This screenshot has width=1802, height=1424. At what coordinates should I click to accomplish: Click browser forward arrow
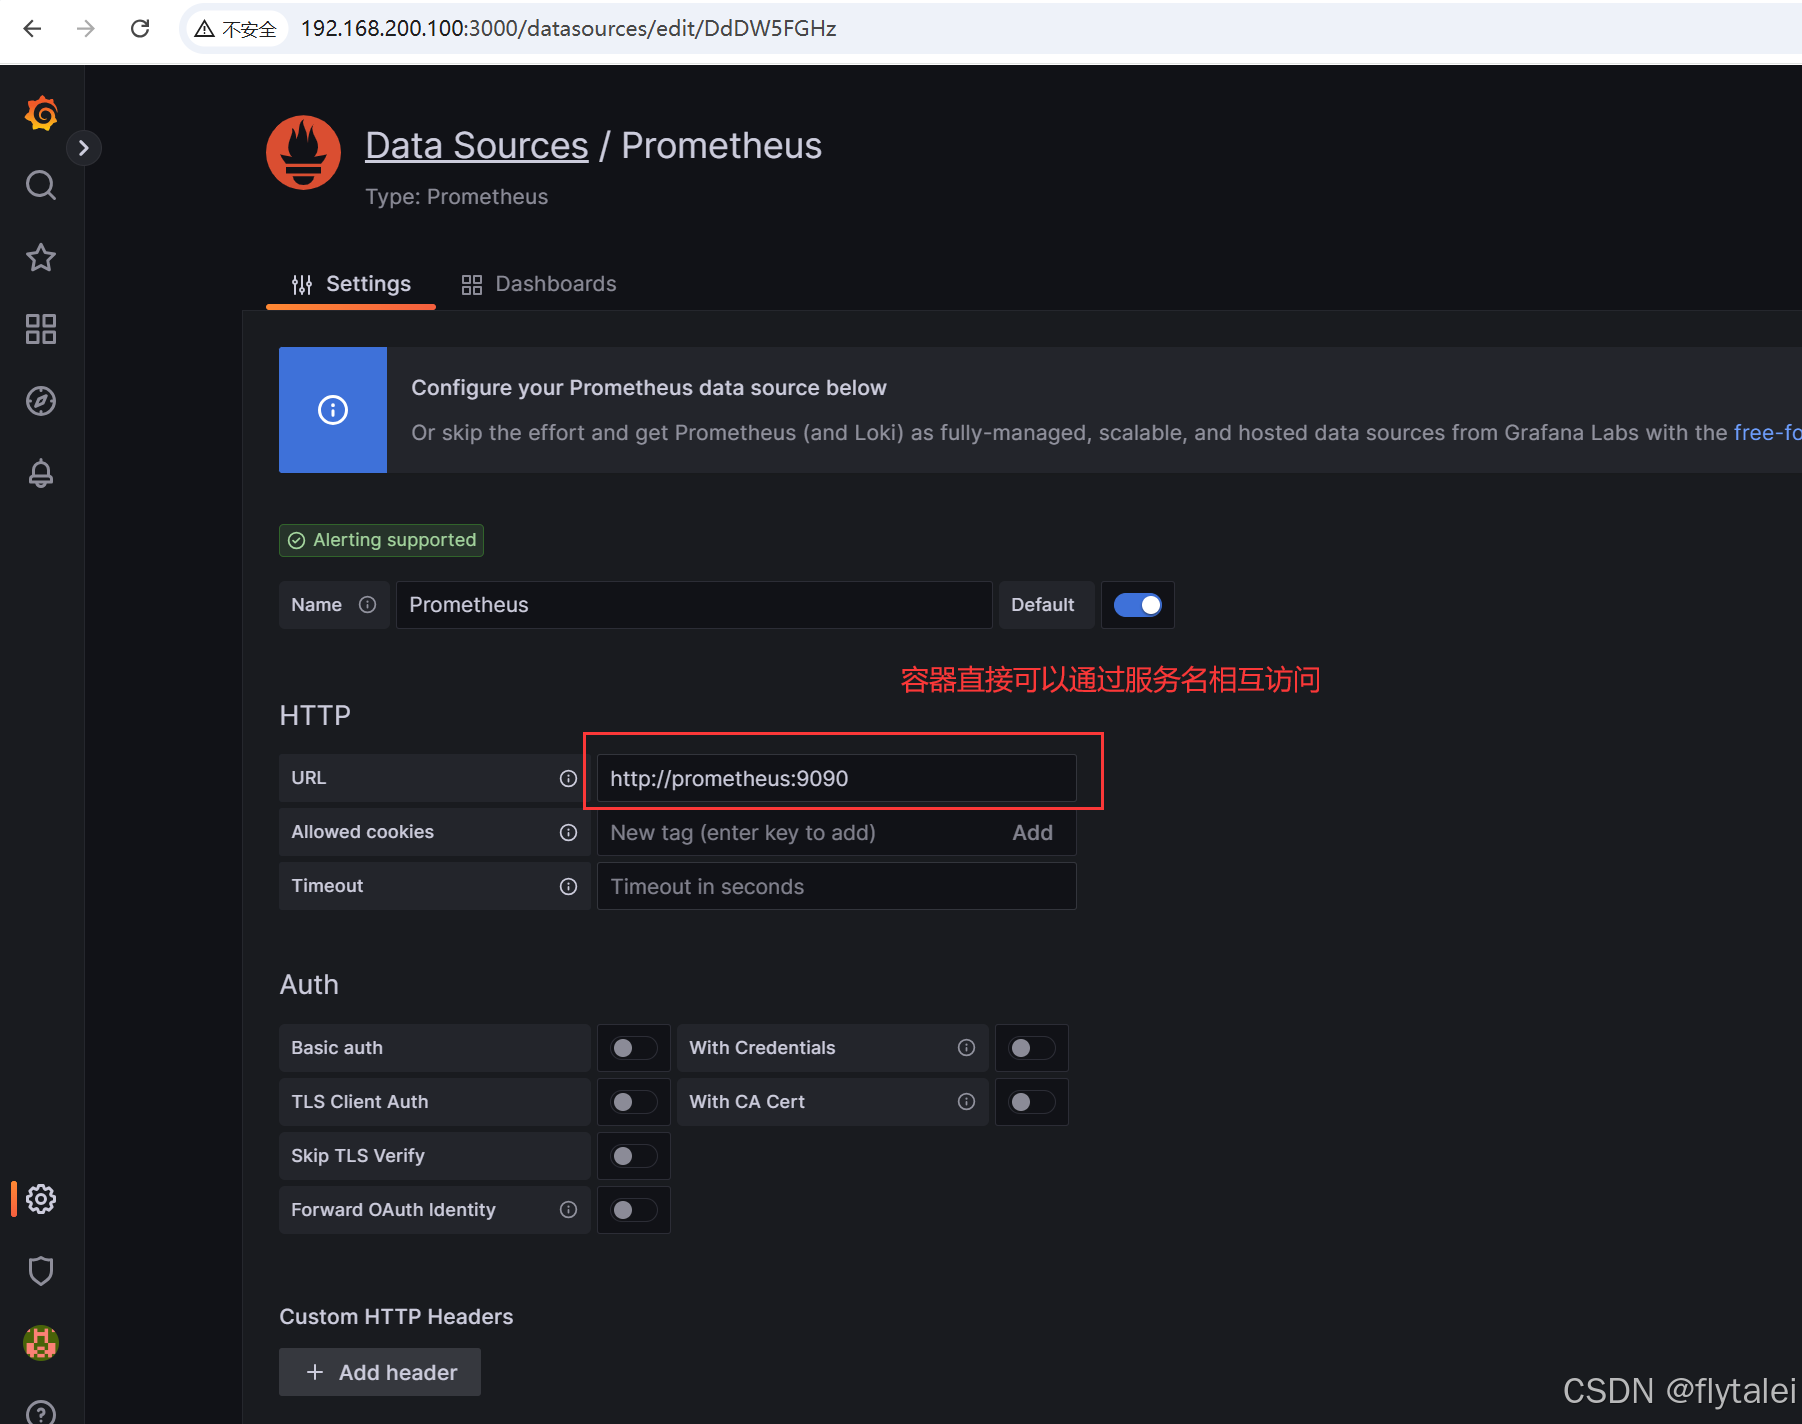pyautogui.click(x=86, y=28)
